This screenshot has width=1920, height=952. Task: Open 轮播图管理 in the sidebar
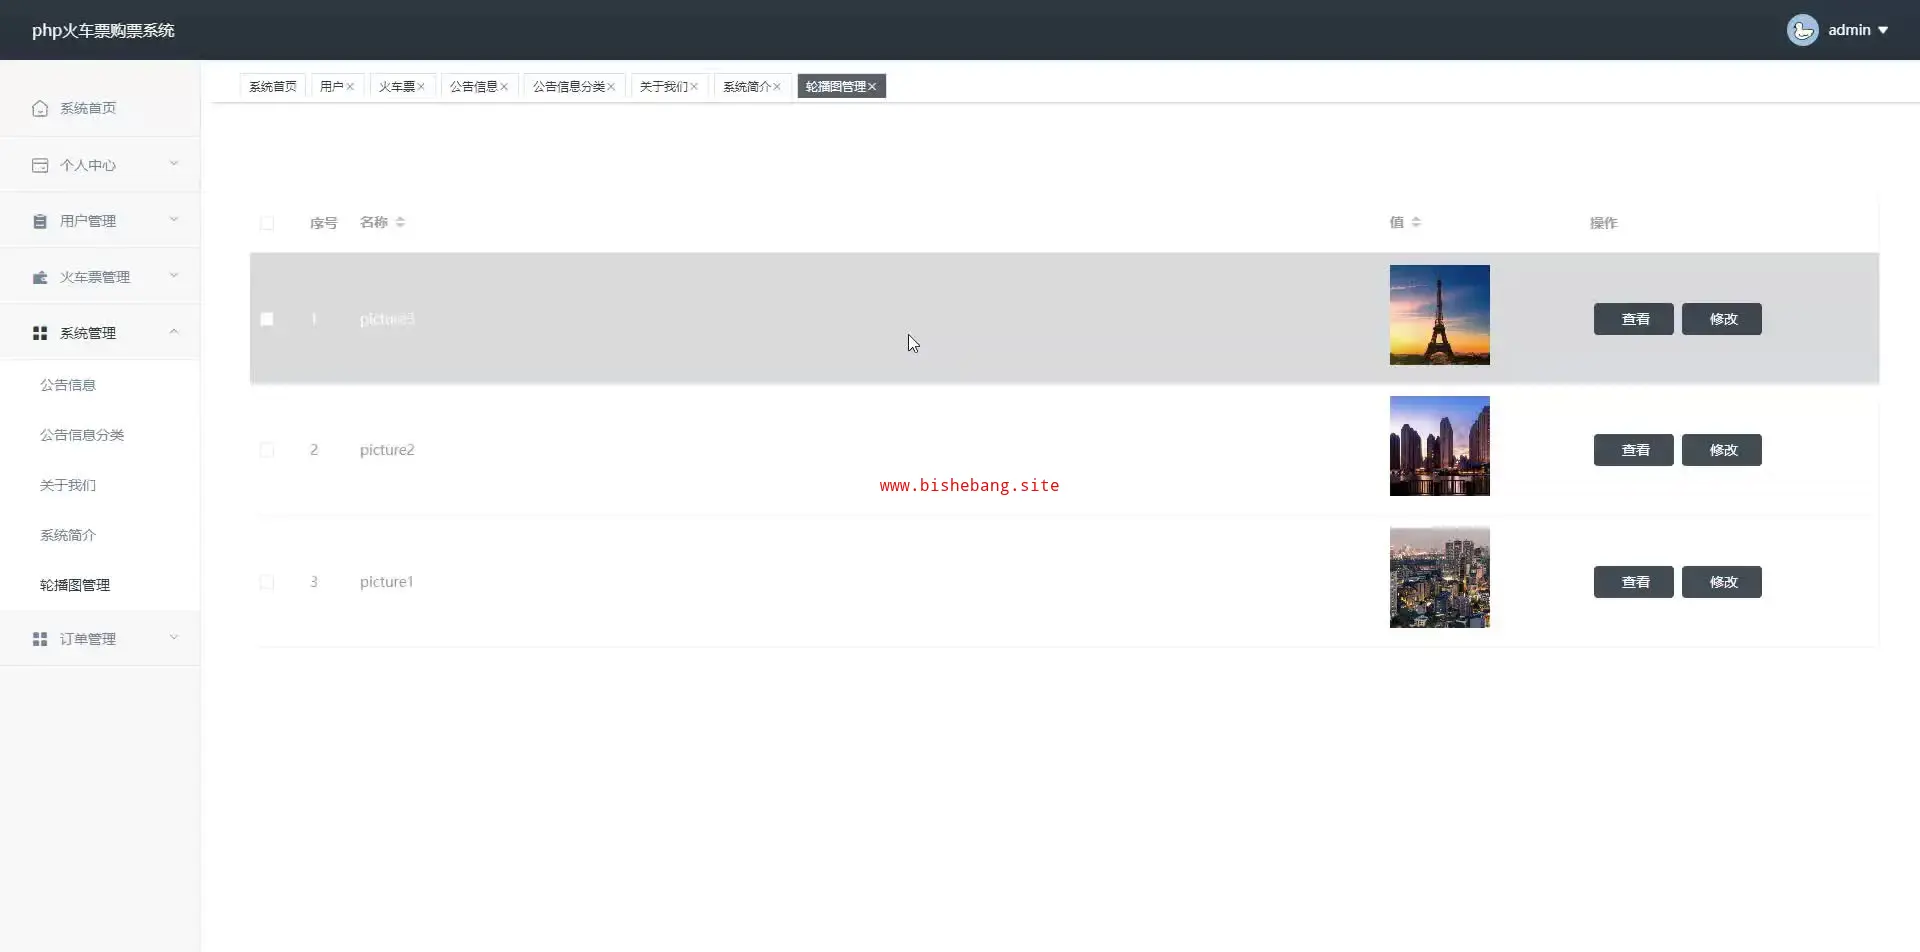tap(100, 585)
